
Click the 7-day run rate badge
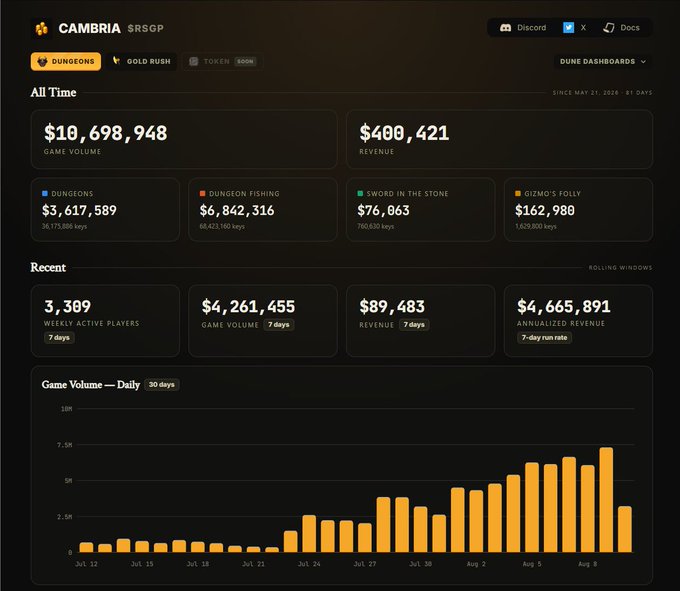544,337
